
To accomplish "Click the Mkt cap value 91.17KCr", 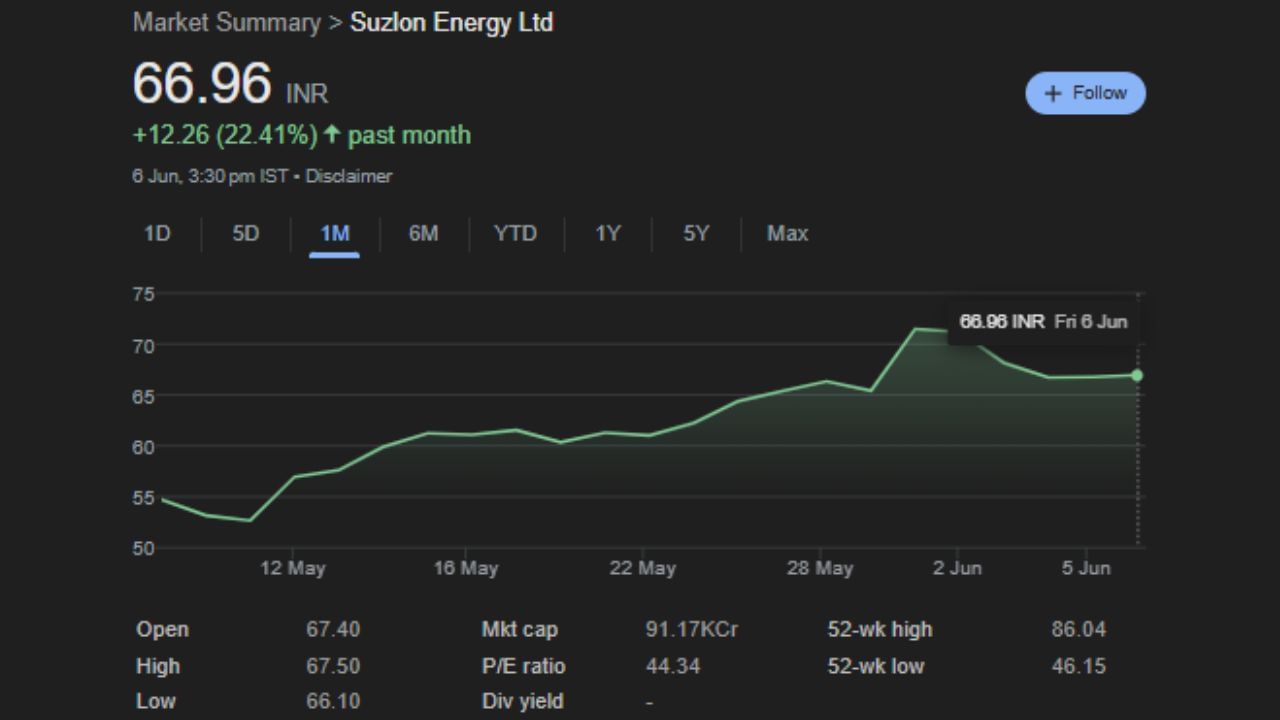I will 692,630.
